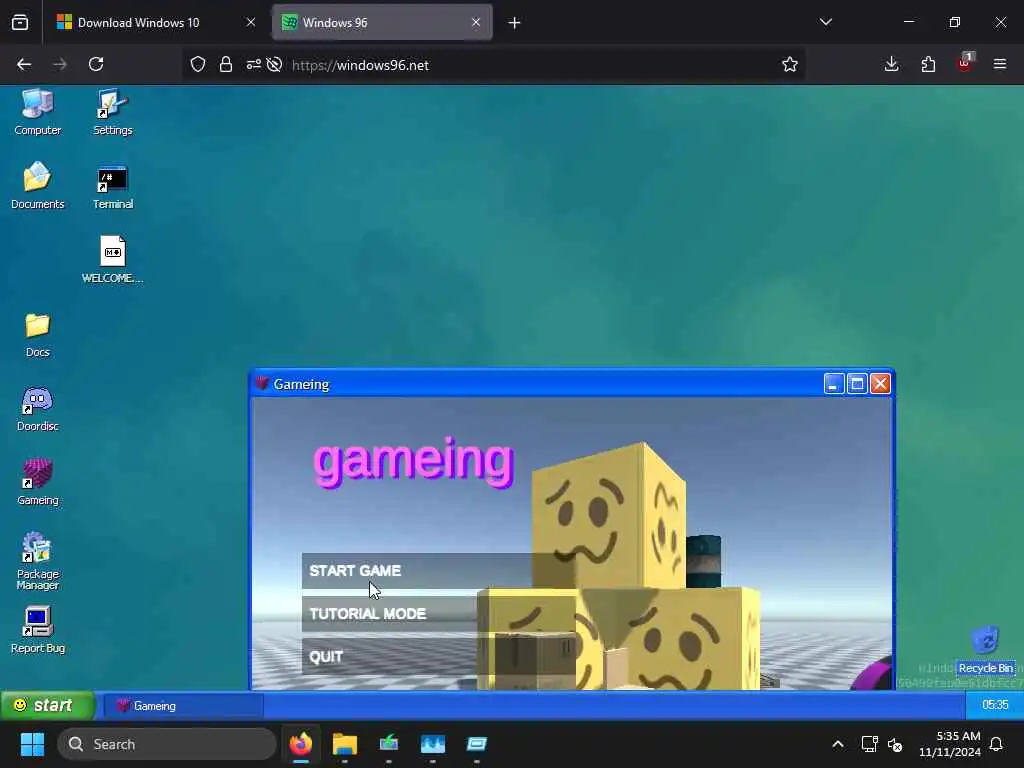Viewport: 1024px width, 768px height.
Task: Launch the Terminal desktop shortcut
Action: (112, 187)
